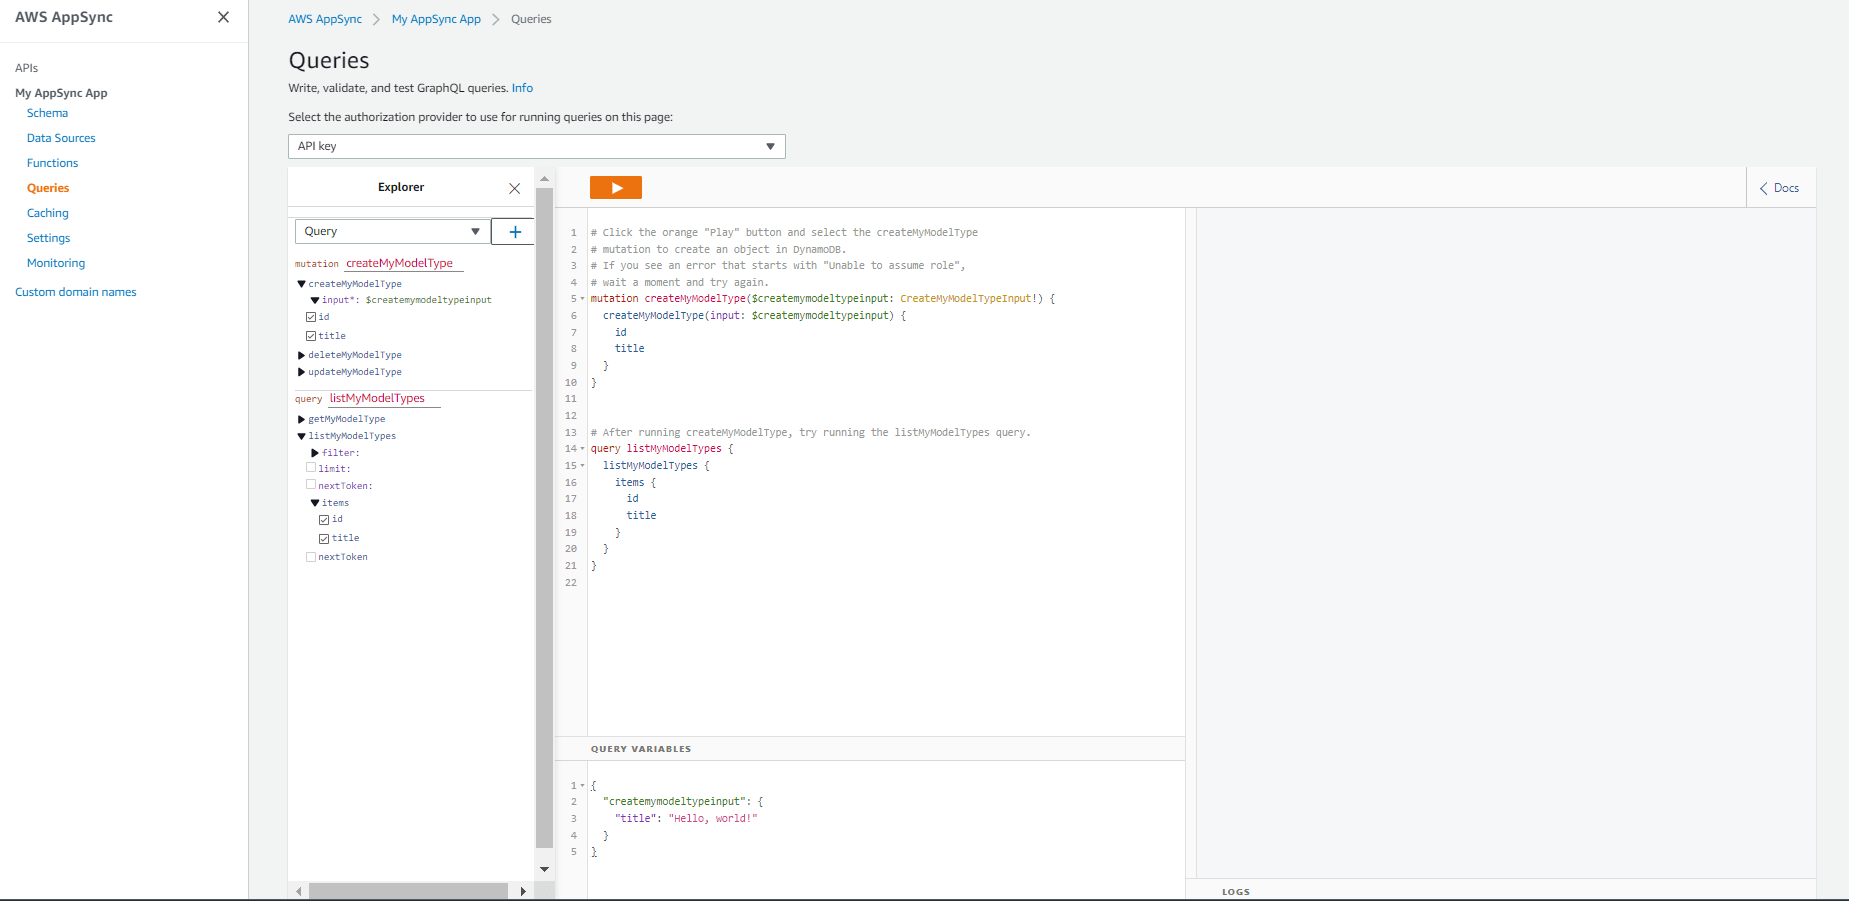Open the Info link

[x=522, y=88]
